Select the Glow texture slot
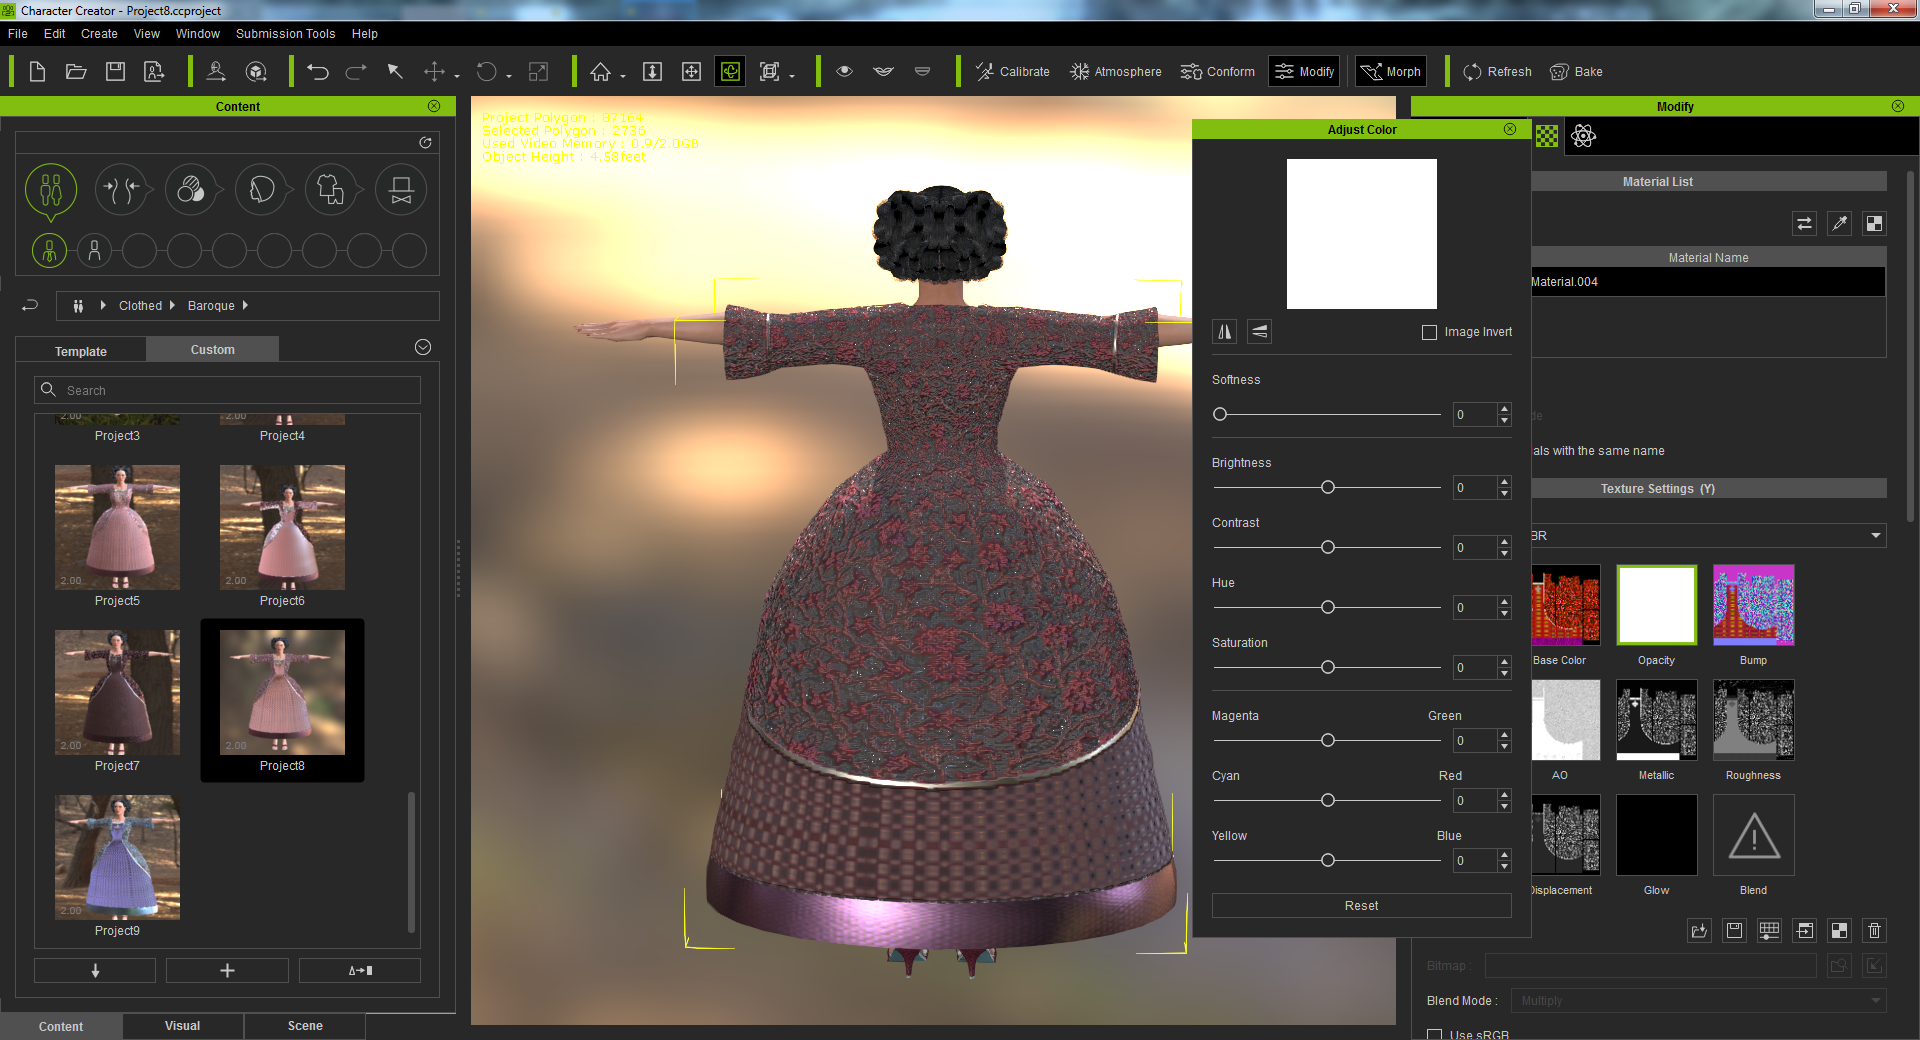Viewport: 1920px width, 1040px height. 1656,835
